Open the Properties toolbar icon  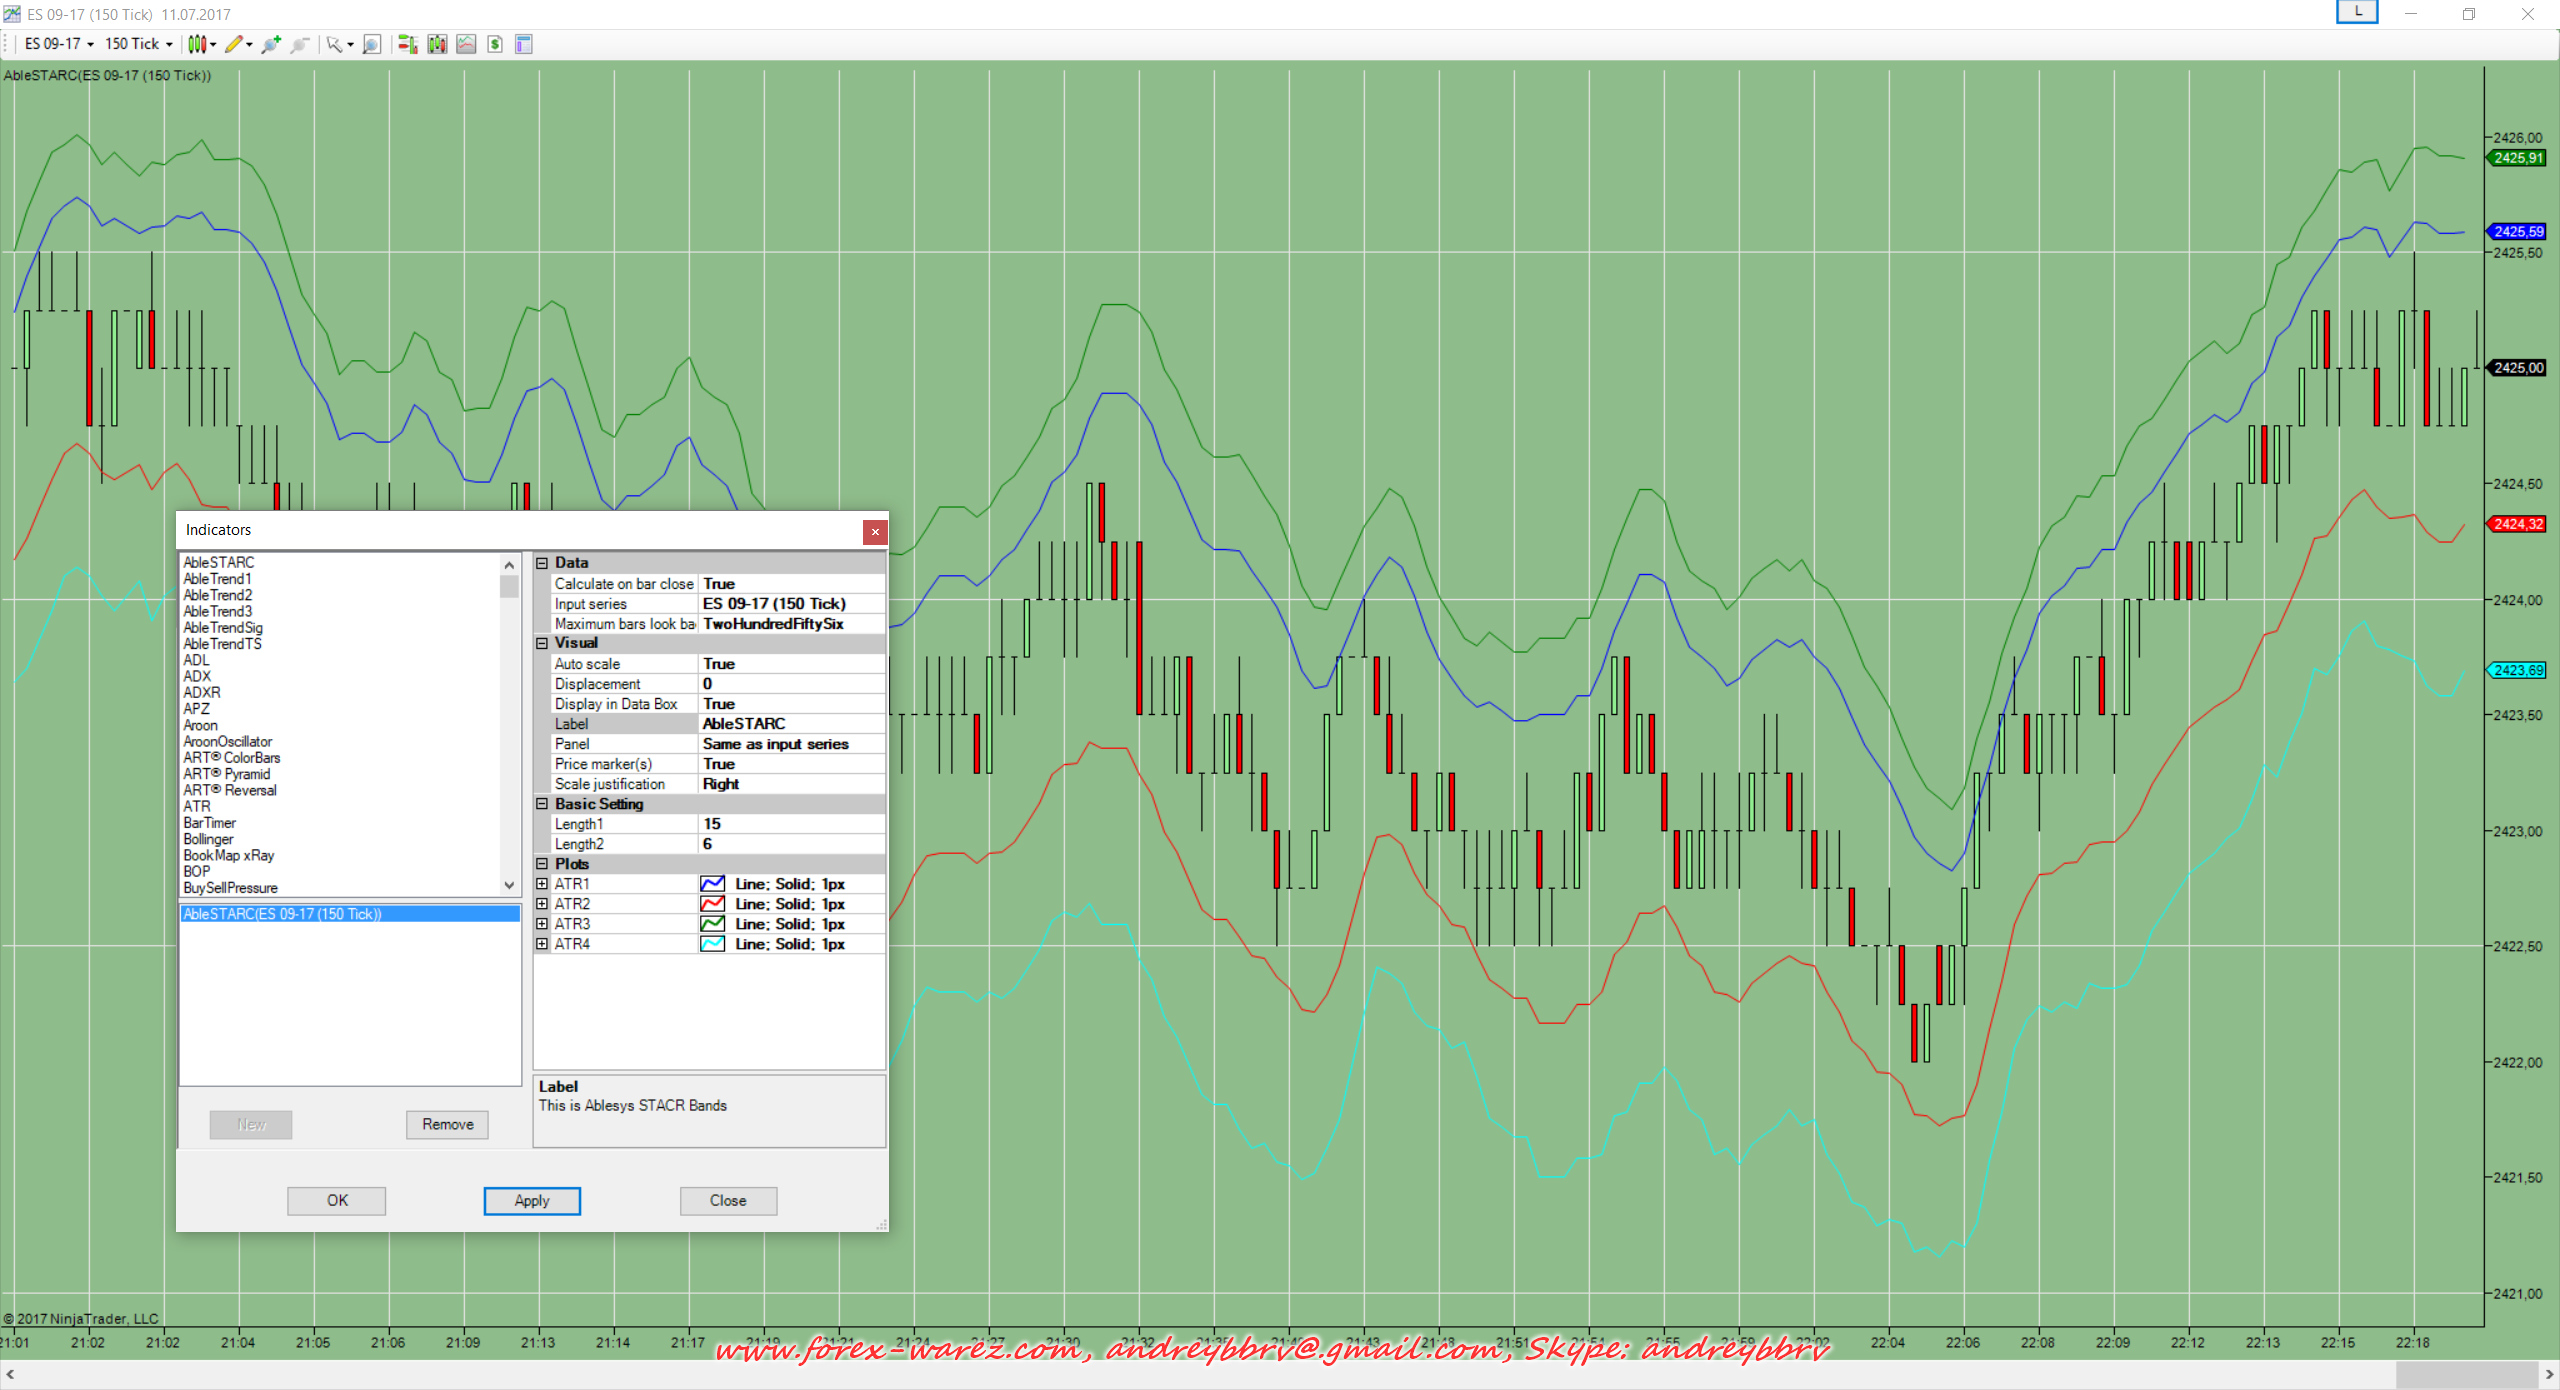524,44
